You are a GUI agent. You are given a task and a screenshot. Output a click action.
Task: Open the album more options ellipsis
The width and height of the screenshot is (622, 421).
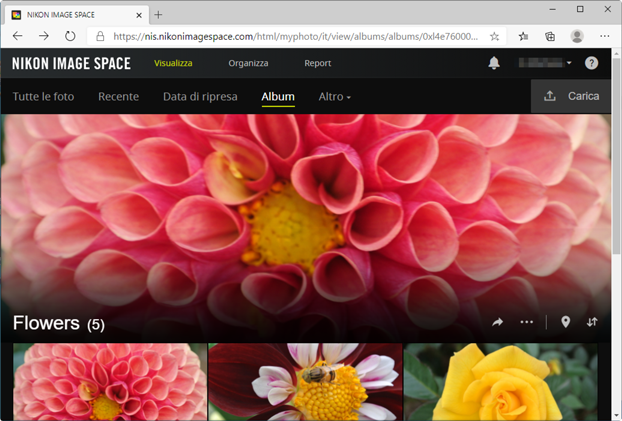tap(527, 322)
